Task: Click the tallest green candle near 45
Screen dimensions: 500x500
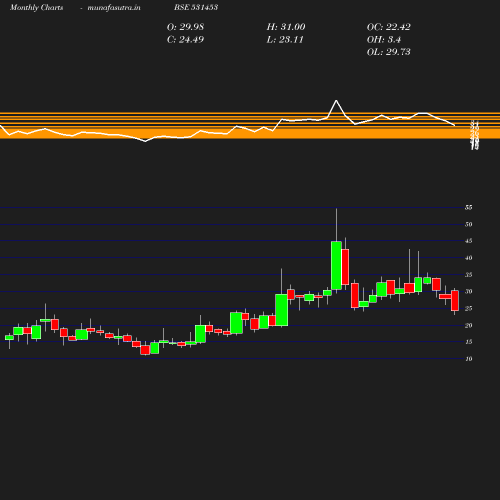Action: click(336, 265)
